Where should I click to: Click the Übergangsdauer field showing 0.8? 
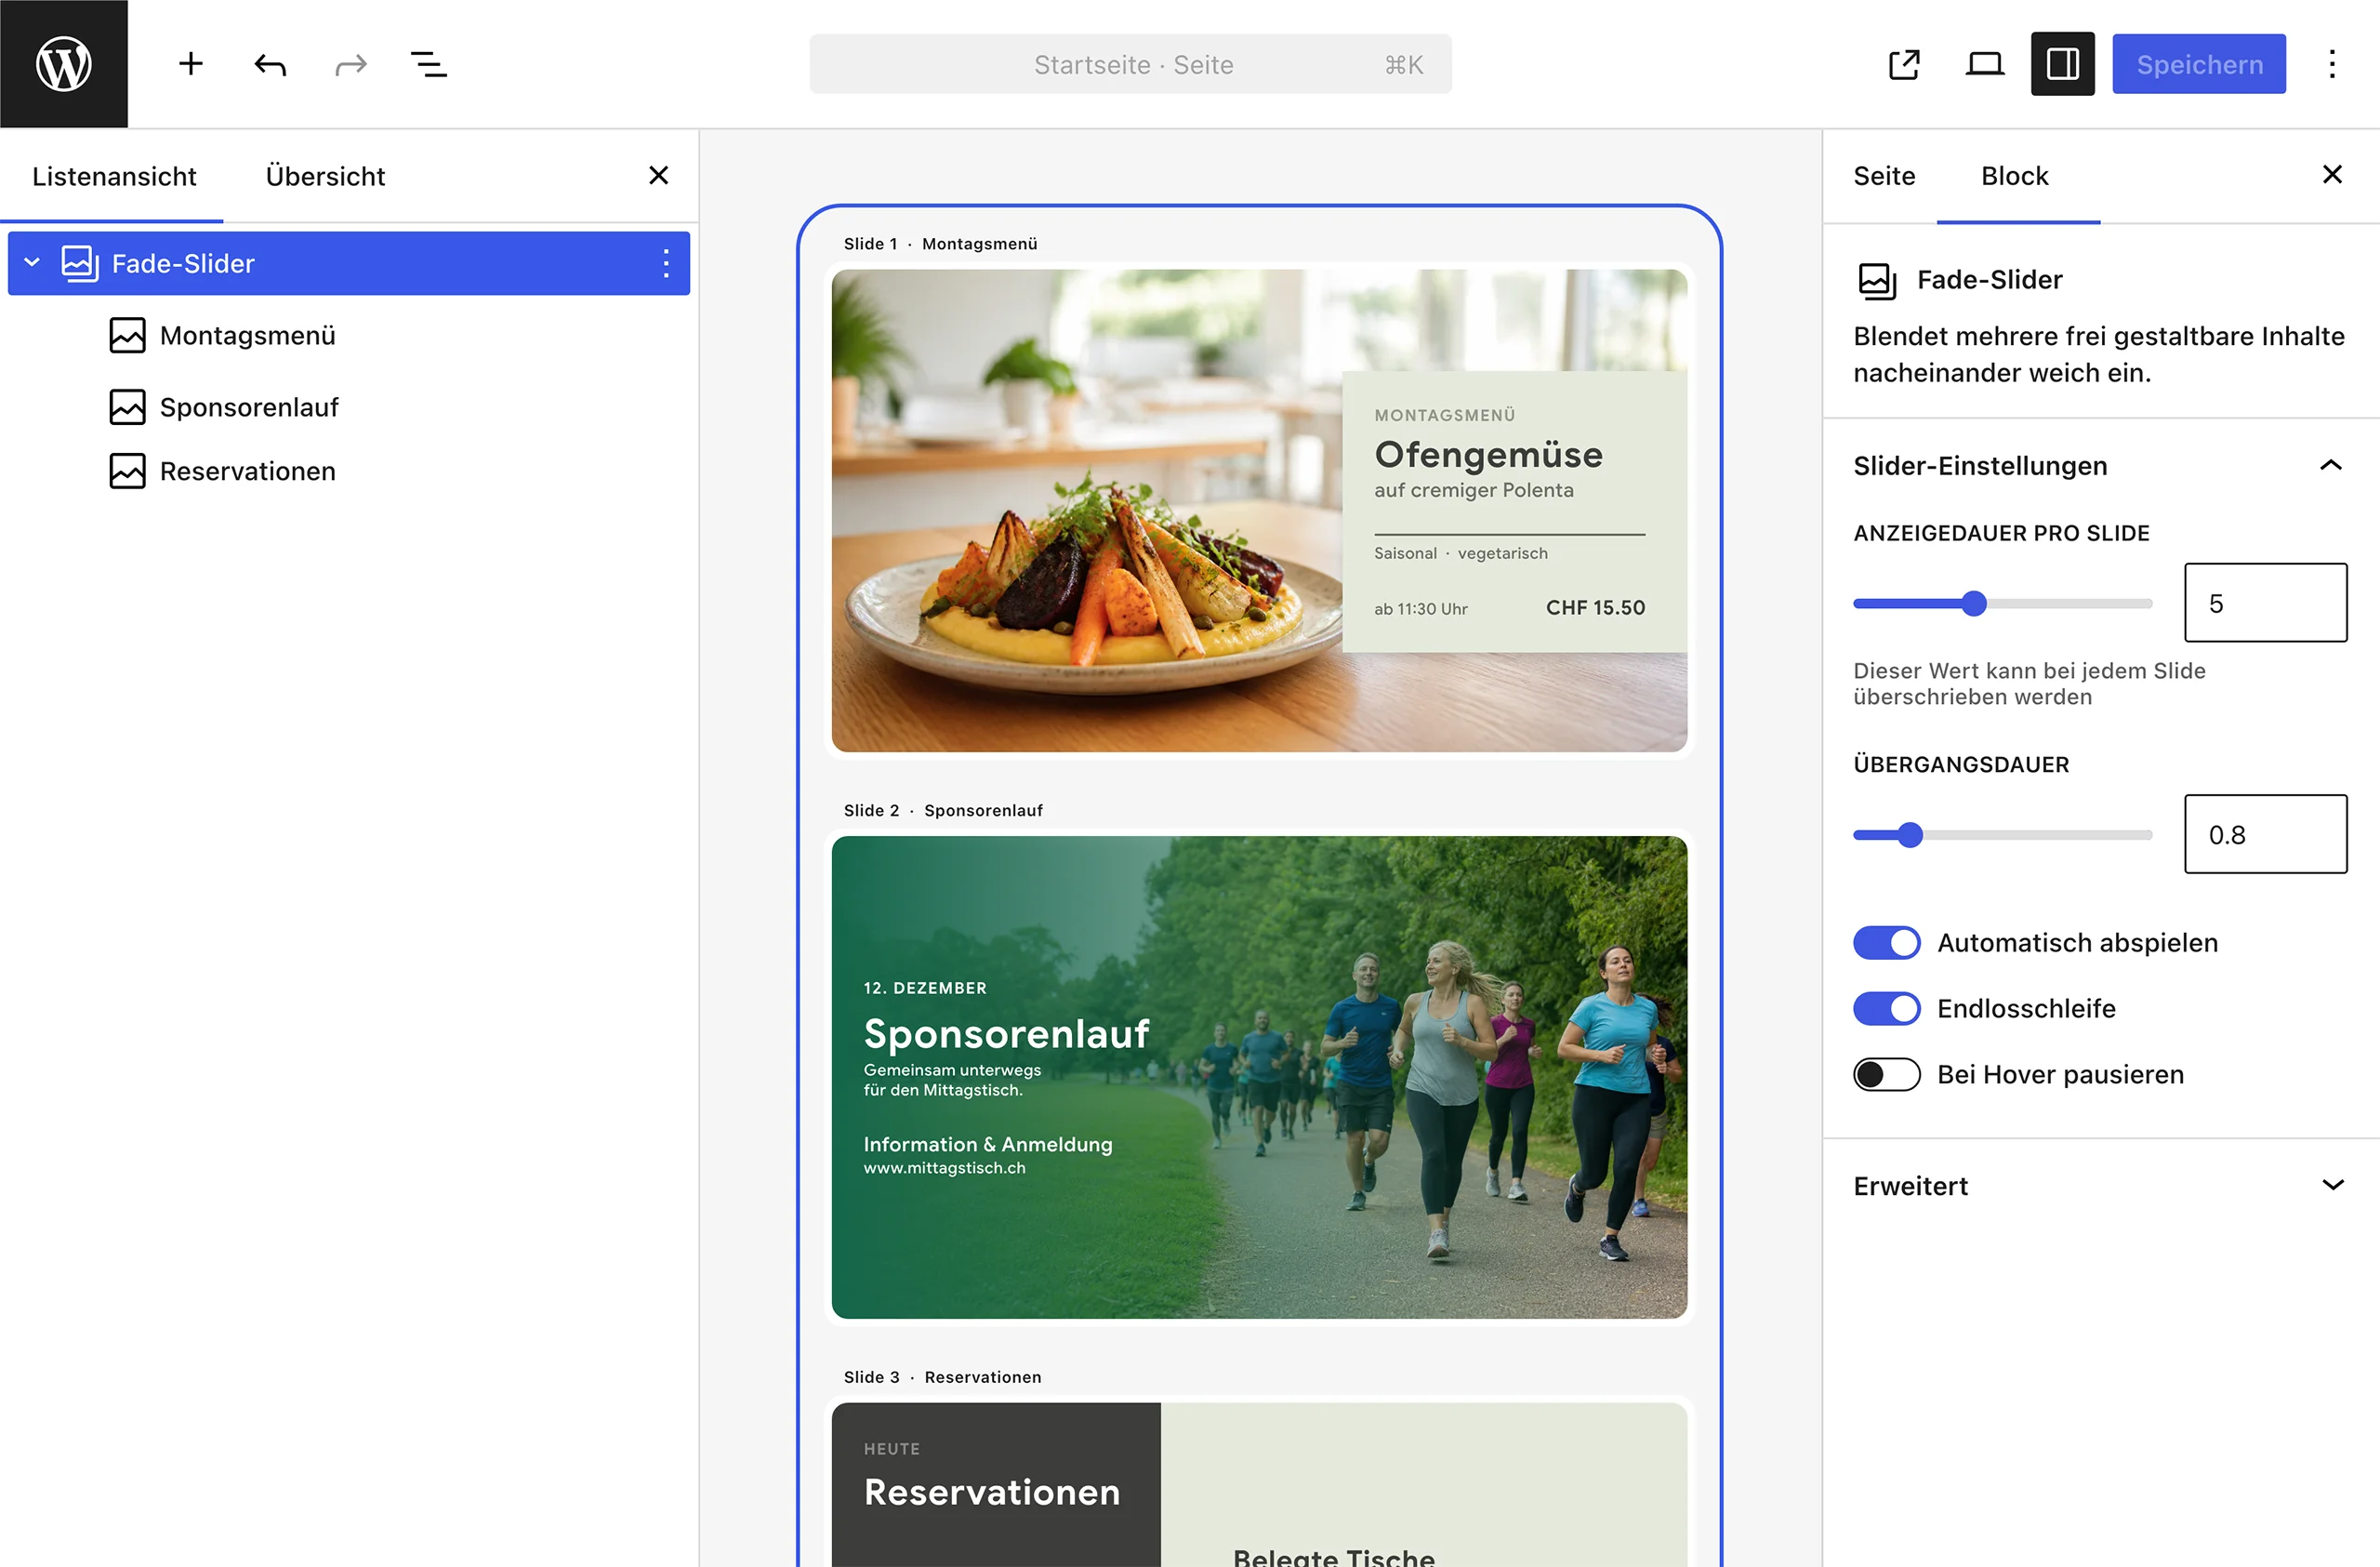tap(2265, 834)
